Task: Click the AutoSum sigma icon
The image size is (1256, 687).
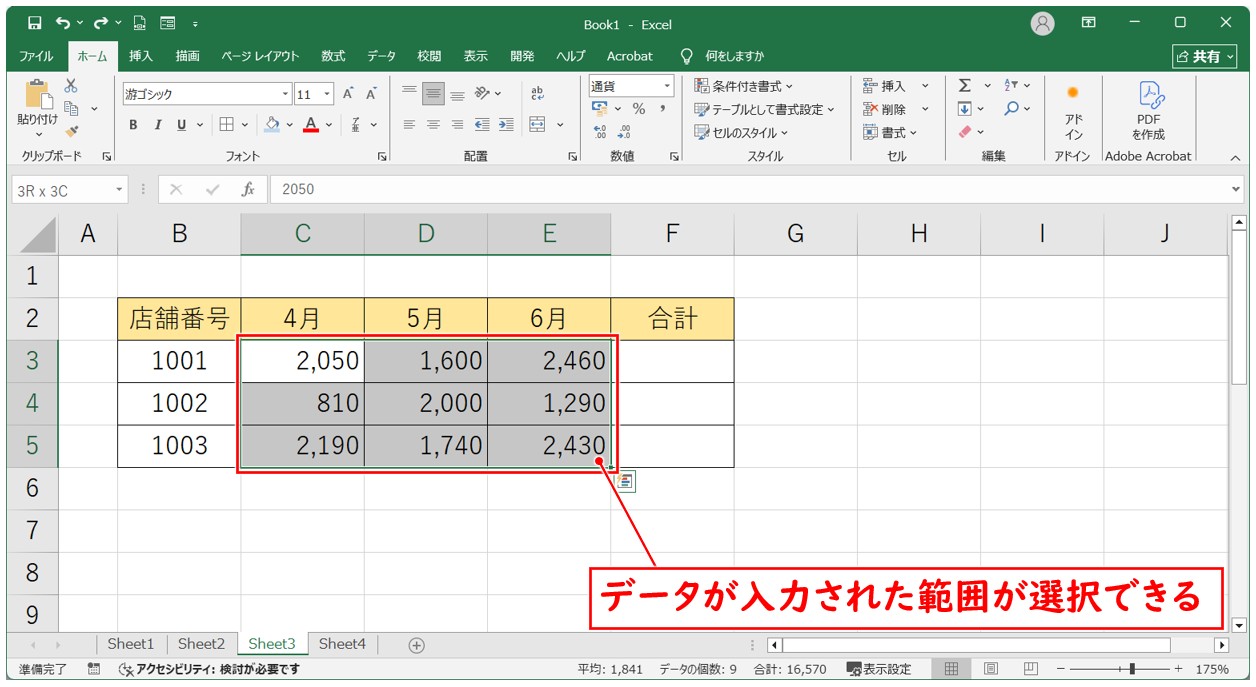Action: [965, 86]
